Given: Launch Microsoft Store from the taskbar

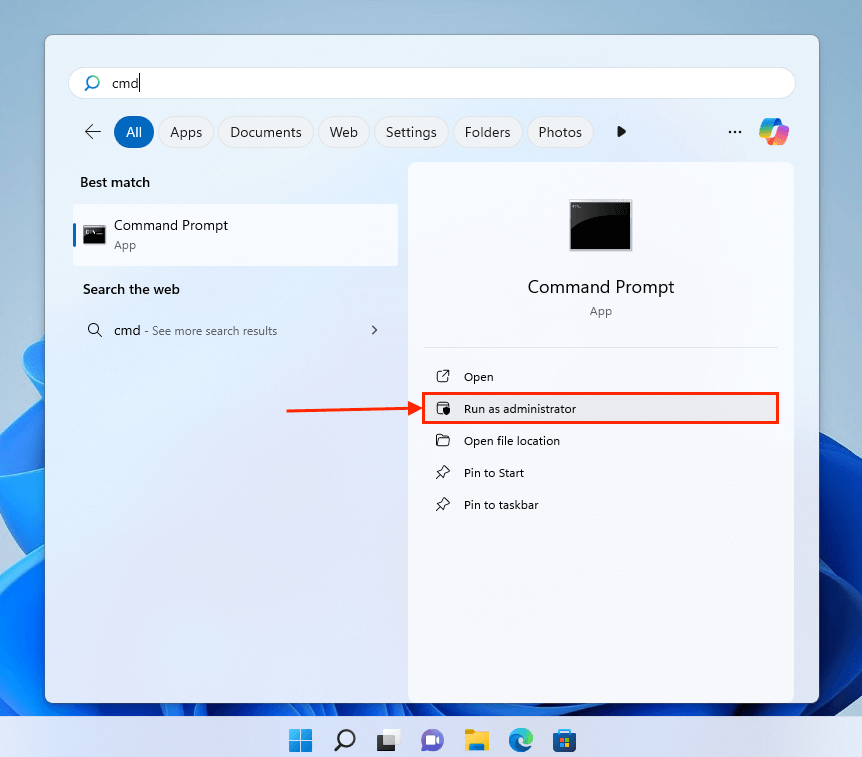Looking at the screenshot, I should coord(564,740).
